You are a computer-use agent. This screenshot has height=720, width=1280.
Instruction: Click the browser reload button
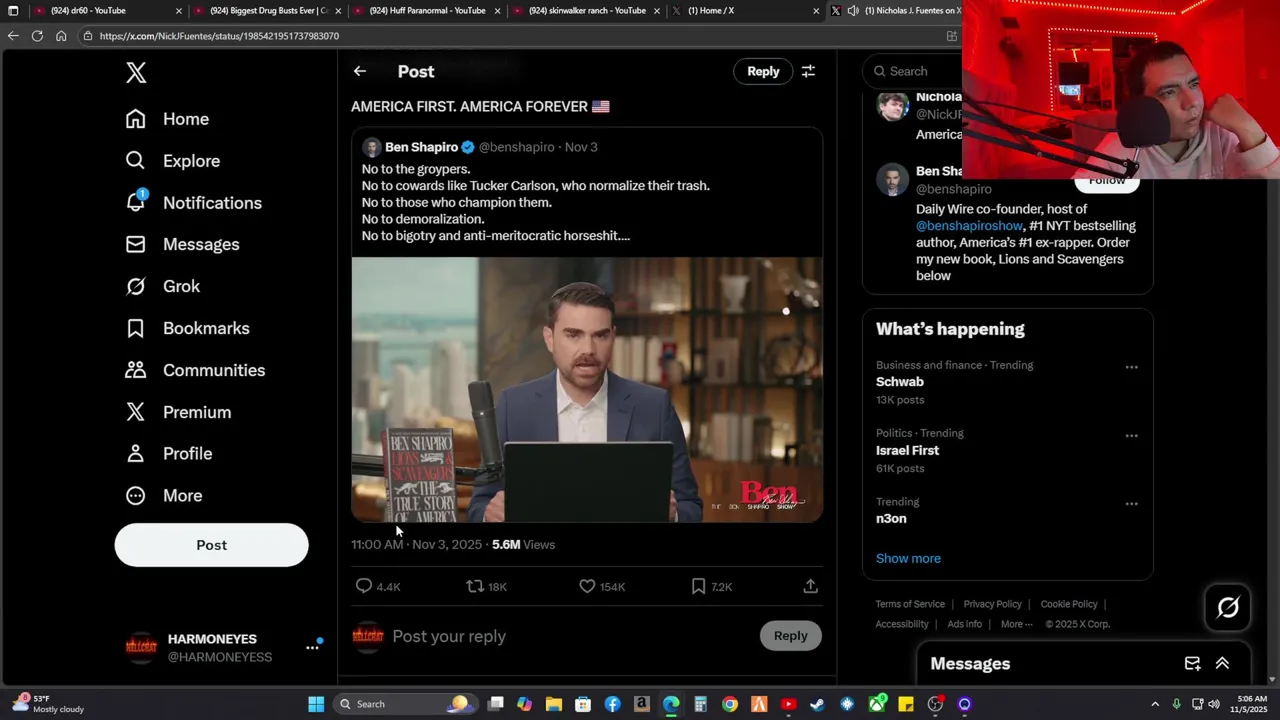coord(37,36)
